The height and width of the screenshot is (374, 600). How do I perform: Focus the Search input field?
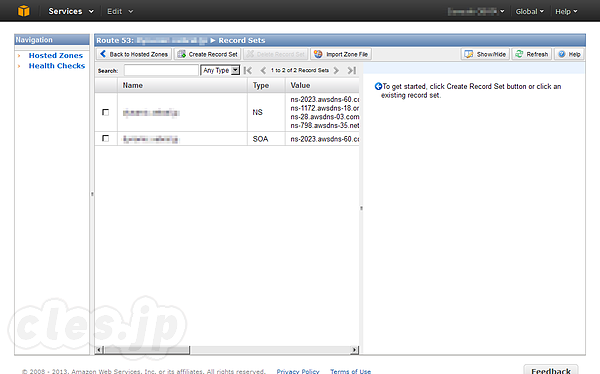pyautogui.click(x=161, y=70)
